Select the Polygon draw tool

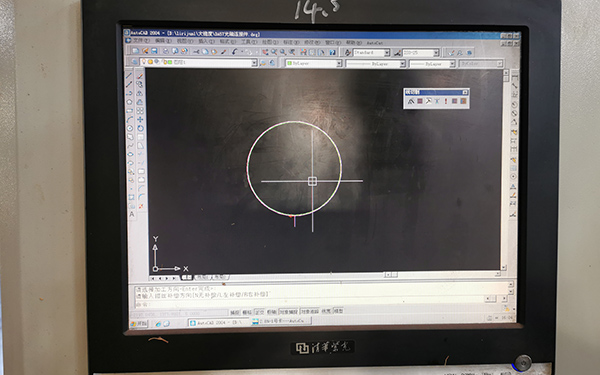pyautogui.click(x=129, y=102)
